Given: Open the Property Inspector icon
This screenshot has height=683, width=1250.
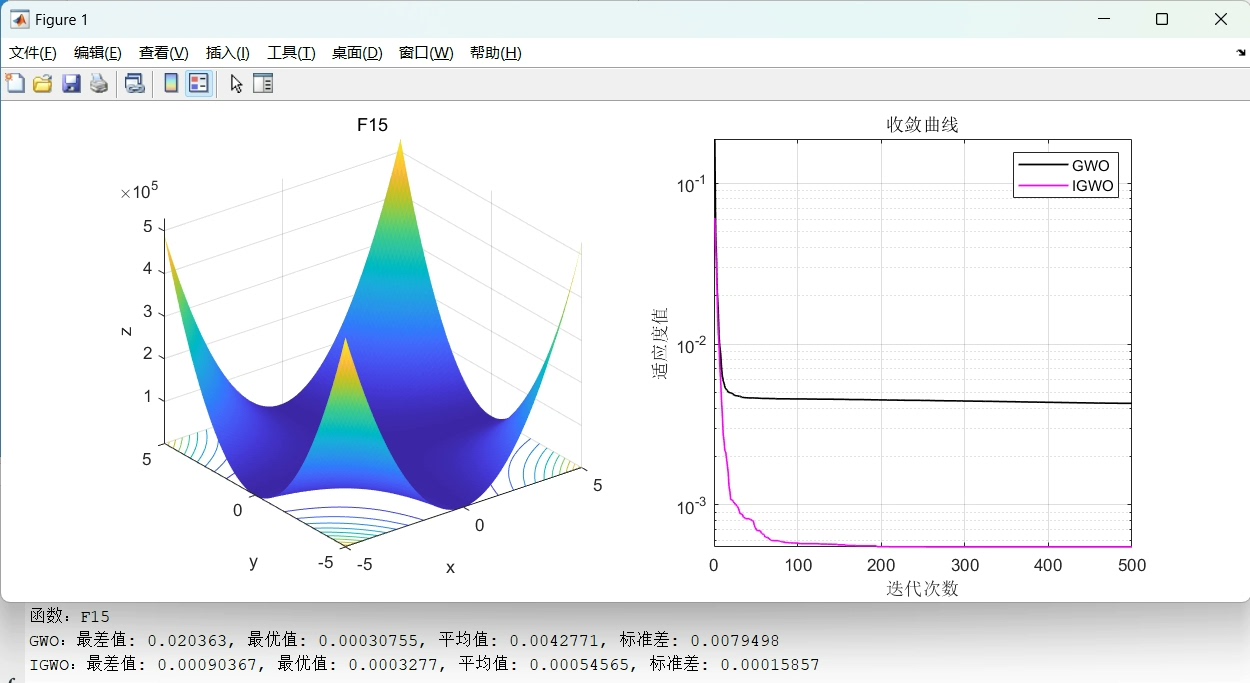Looking at the screenshot, I should pyautogui.click(x=262, y=83).
